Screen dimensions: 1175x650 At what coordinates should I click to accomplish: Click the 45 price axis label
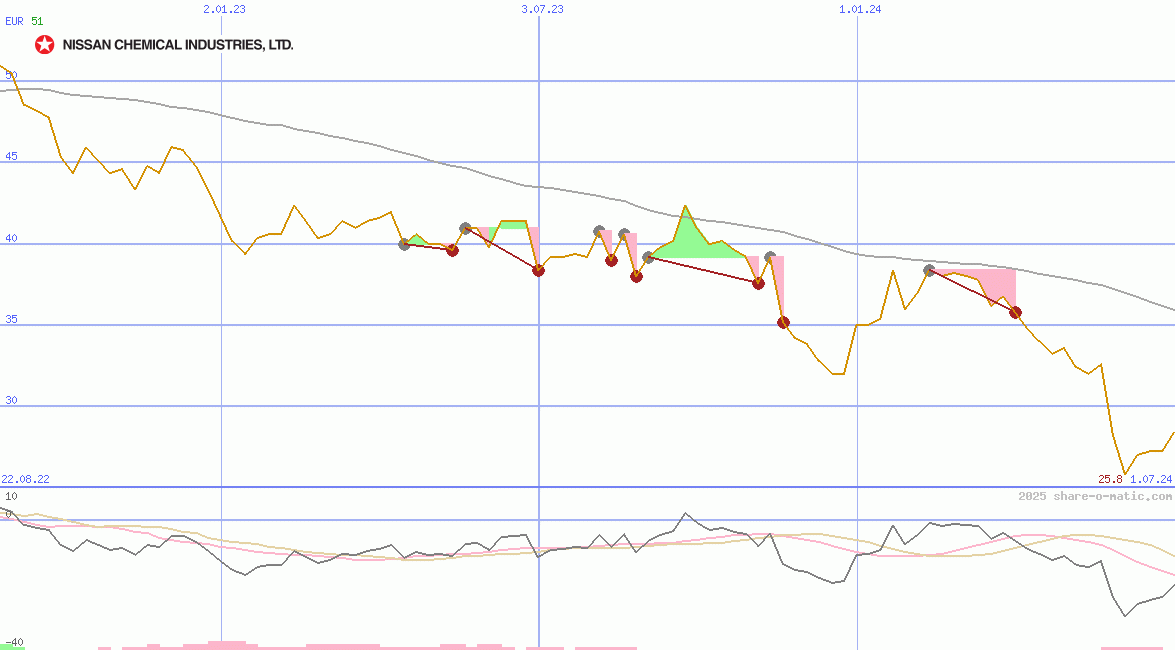pos(11,157)
